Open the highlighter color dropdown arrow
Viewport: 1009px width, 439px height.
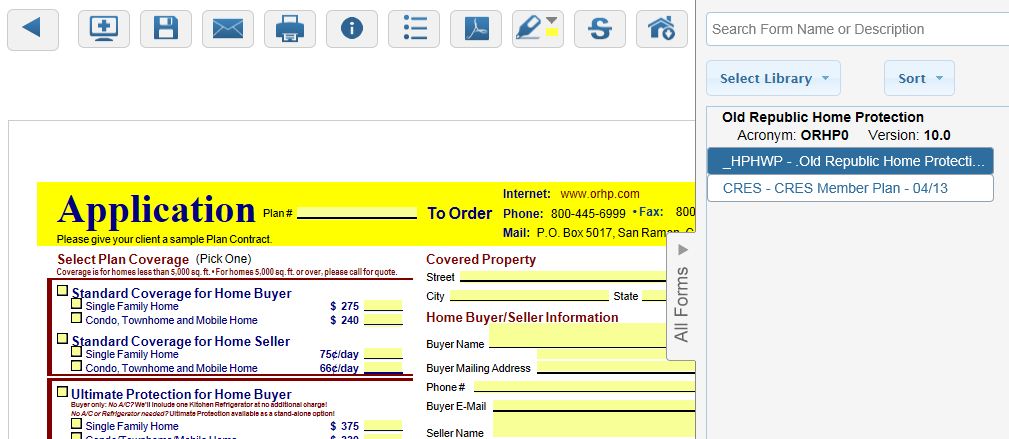(x=552, y=21)
